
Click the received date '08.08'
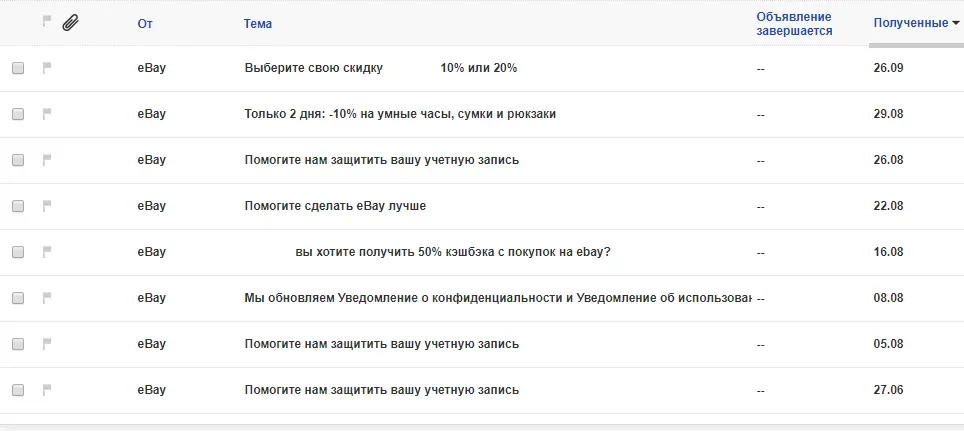(888, 298)
